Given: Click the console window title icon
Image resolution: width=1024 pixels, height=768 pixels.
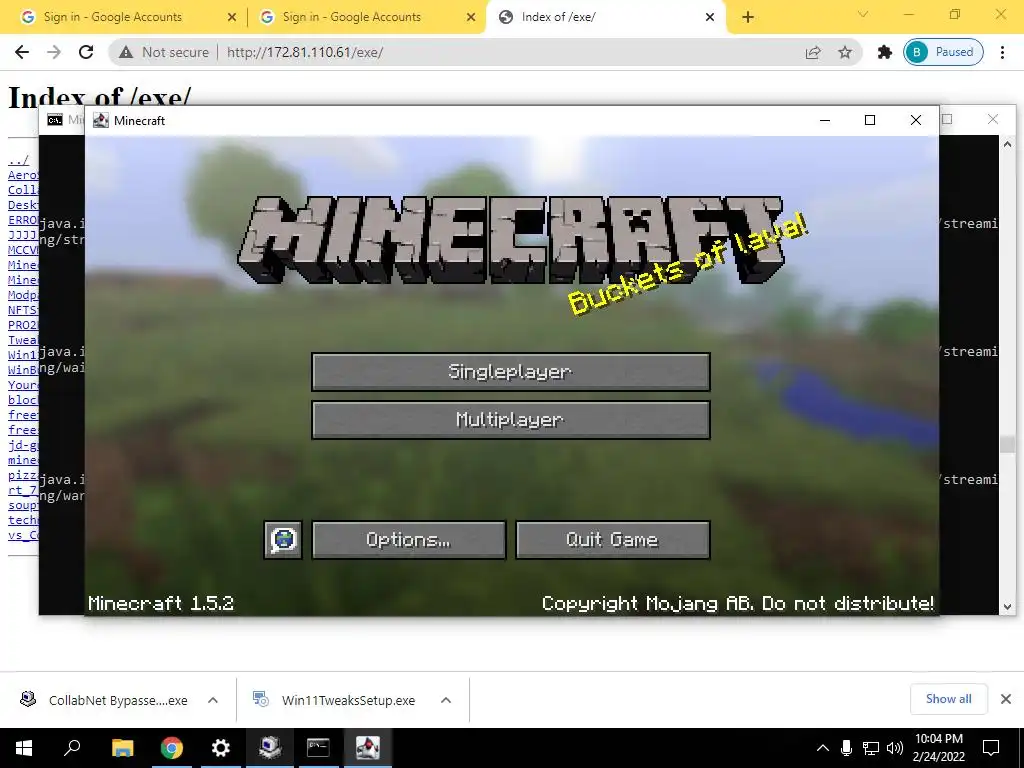Looking at the screenshot, I should [x=55, y=120].
